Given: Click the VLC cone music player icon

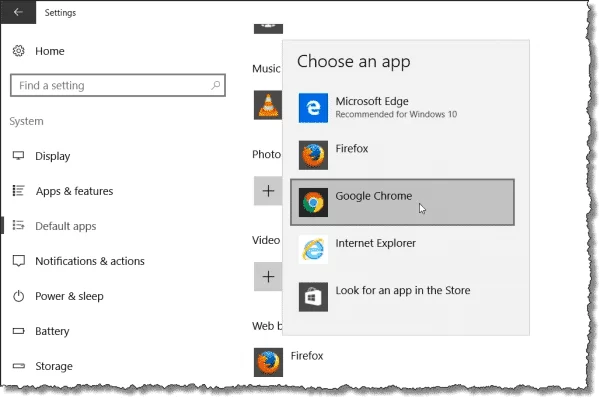Looking at the screenshot, I should 268,105.
